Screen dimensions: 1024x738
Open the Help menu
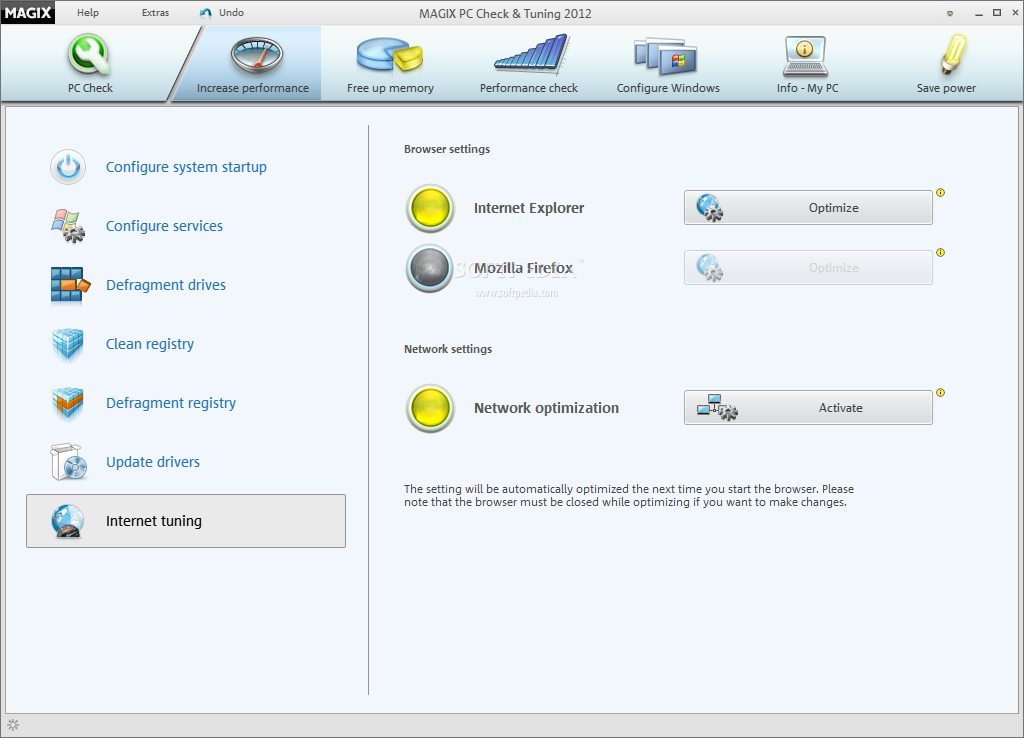(x=88, y=12)
